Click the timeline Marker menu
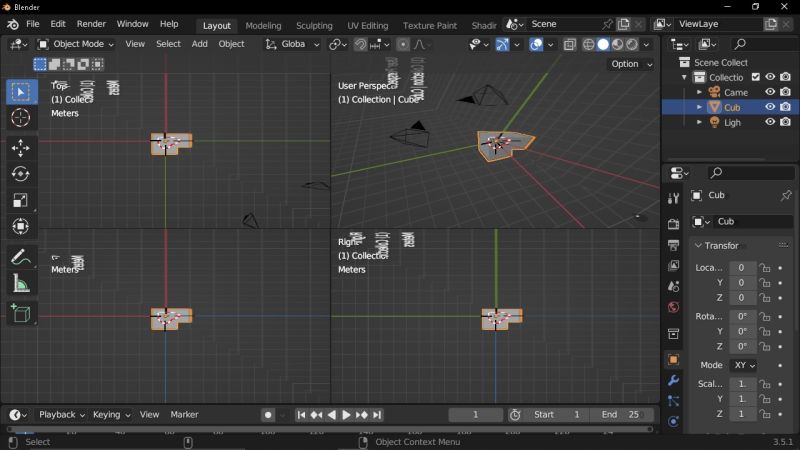Image resolution: width=800 pixels, height=450 pixels. (184, 415)
